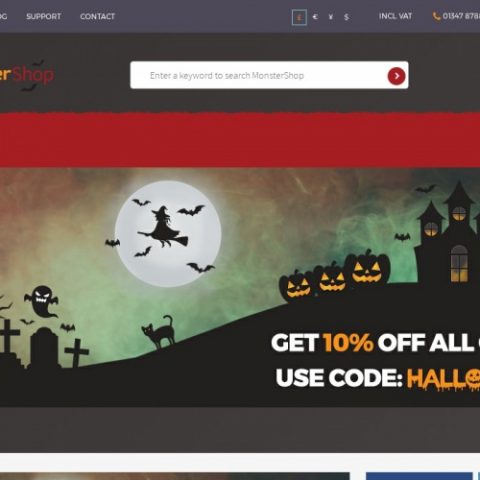Open the blue thumbnail at bottom right
The image size is (480, 480).
coord(419,476)
